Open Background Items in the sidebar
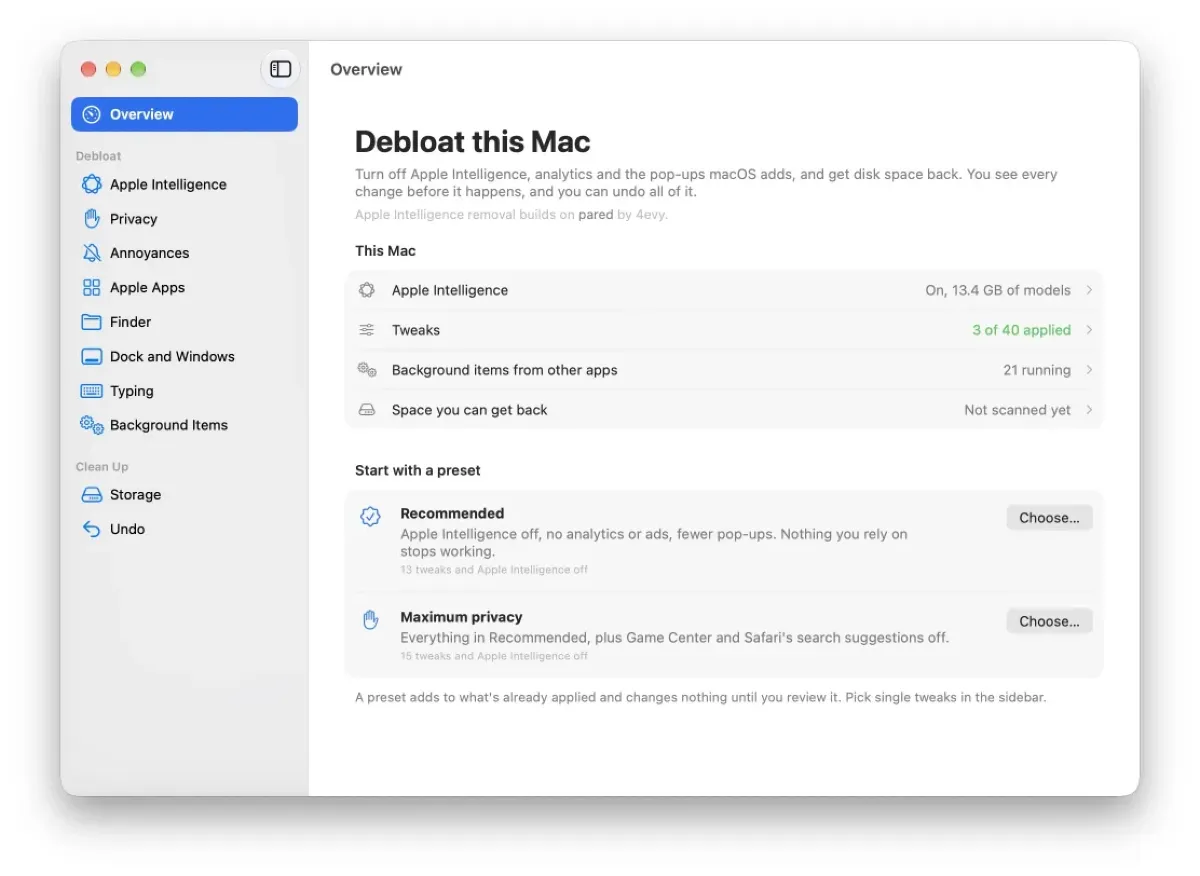The height and width of the screenshot is (876, 1200). (184, 425)
